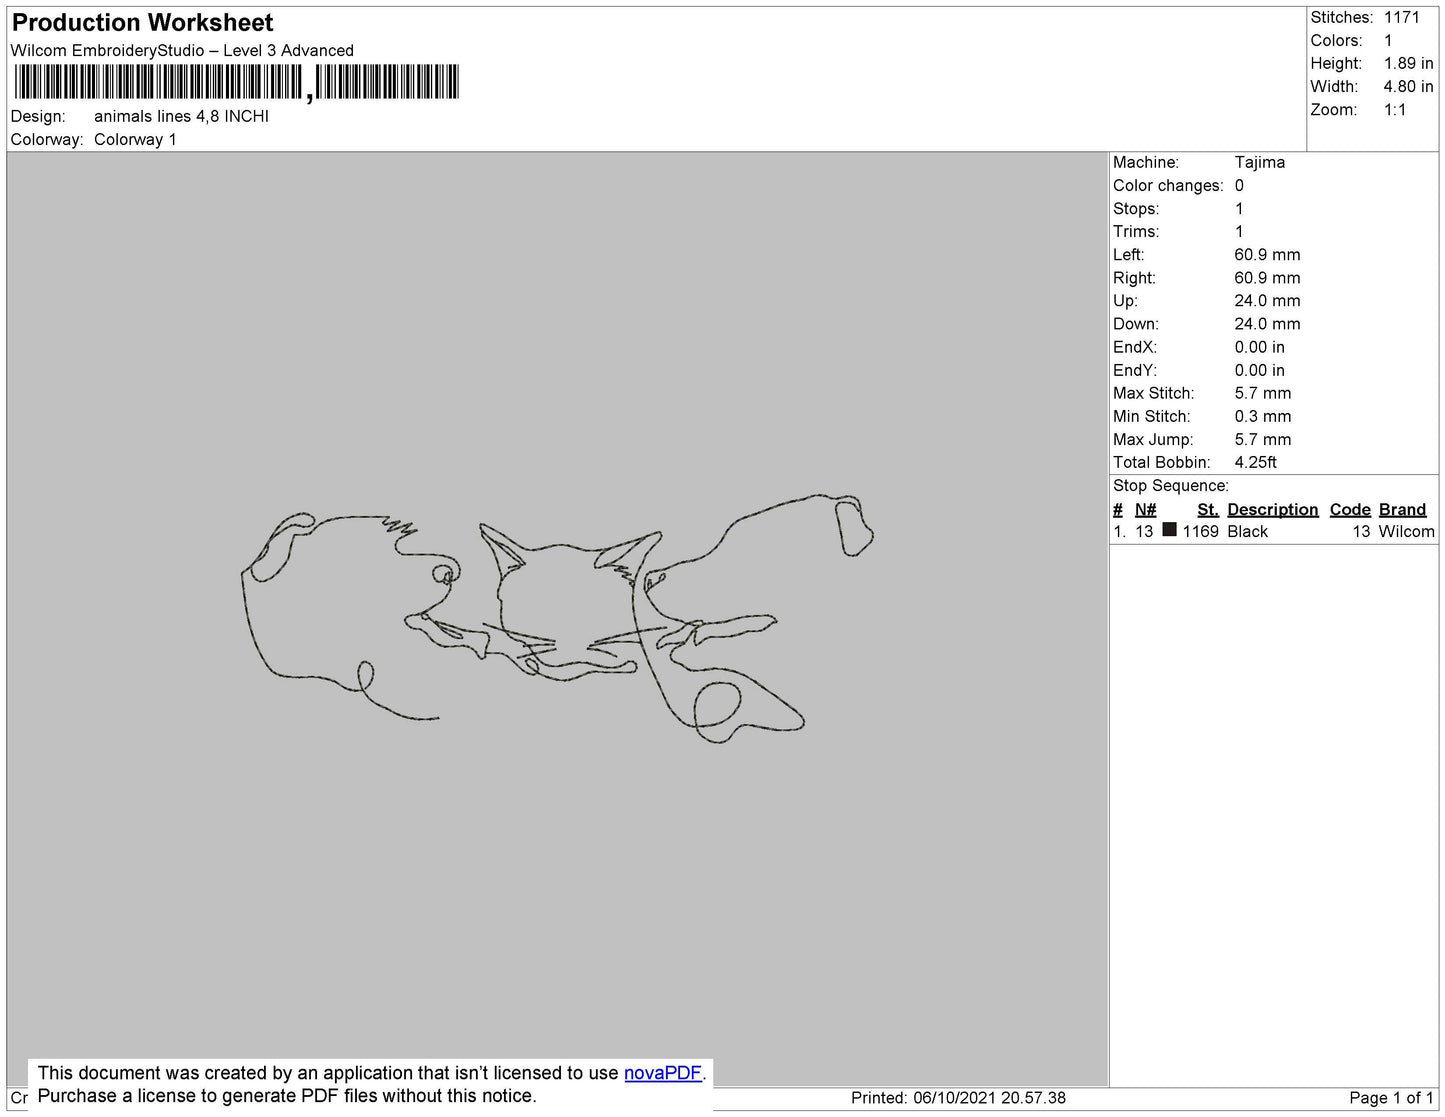
Task: Select the Right value 60.9 mm
Action: [1267, 278]
